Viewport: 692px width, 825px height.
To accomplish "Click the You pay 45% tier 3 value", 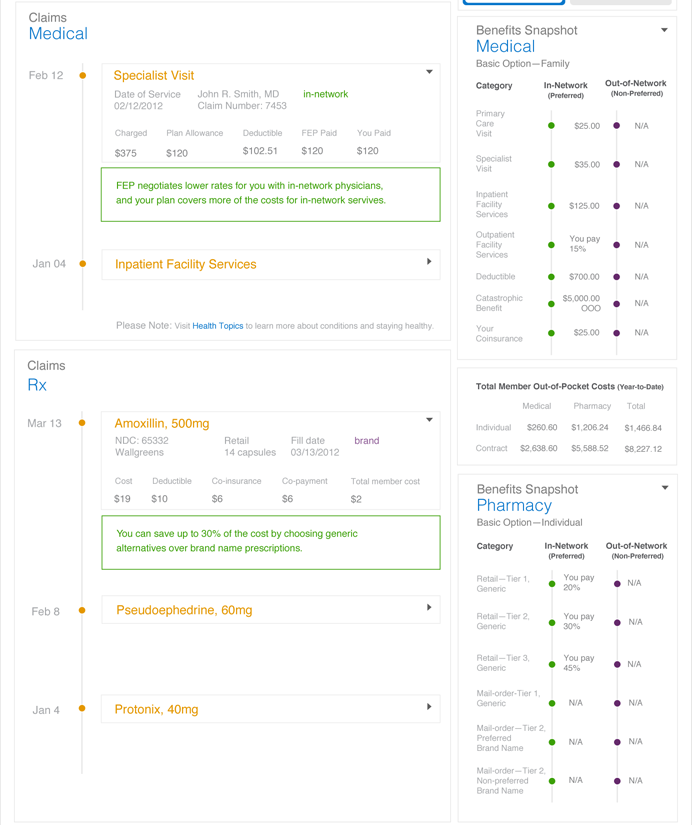I will click(579, 663).
